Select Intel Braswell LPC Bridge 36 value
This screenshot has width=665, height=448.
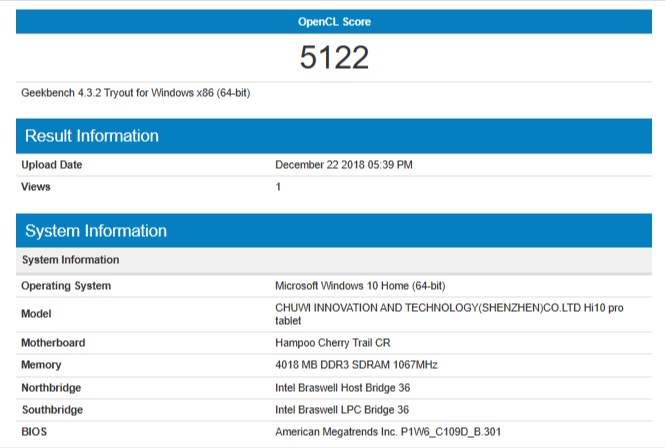click(x=342, y=410)
